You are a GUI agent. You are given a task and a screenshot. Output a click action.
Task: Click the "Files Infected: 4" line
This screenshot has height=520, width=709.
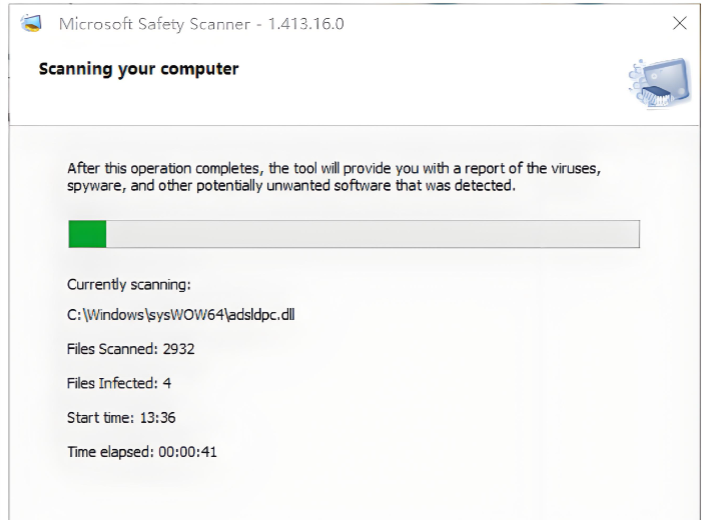[119, 383]
